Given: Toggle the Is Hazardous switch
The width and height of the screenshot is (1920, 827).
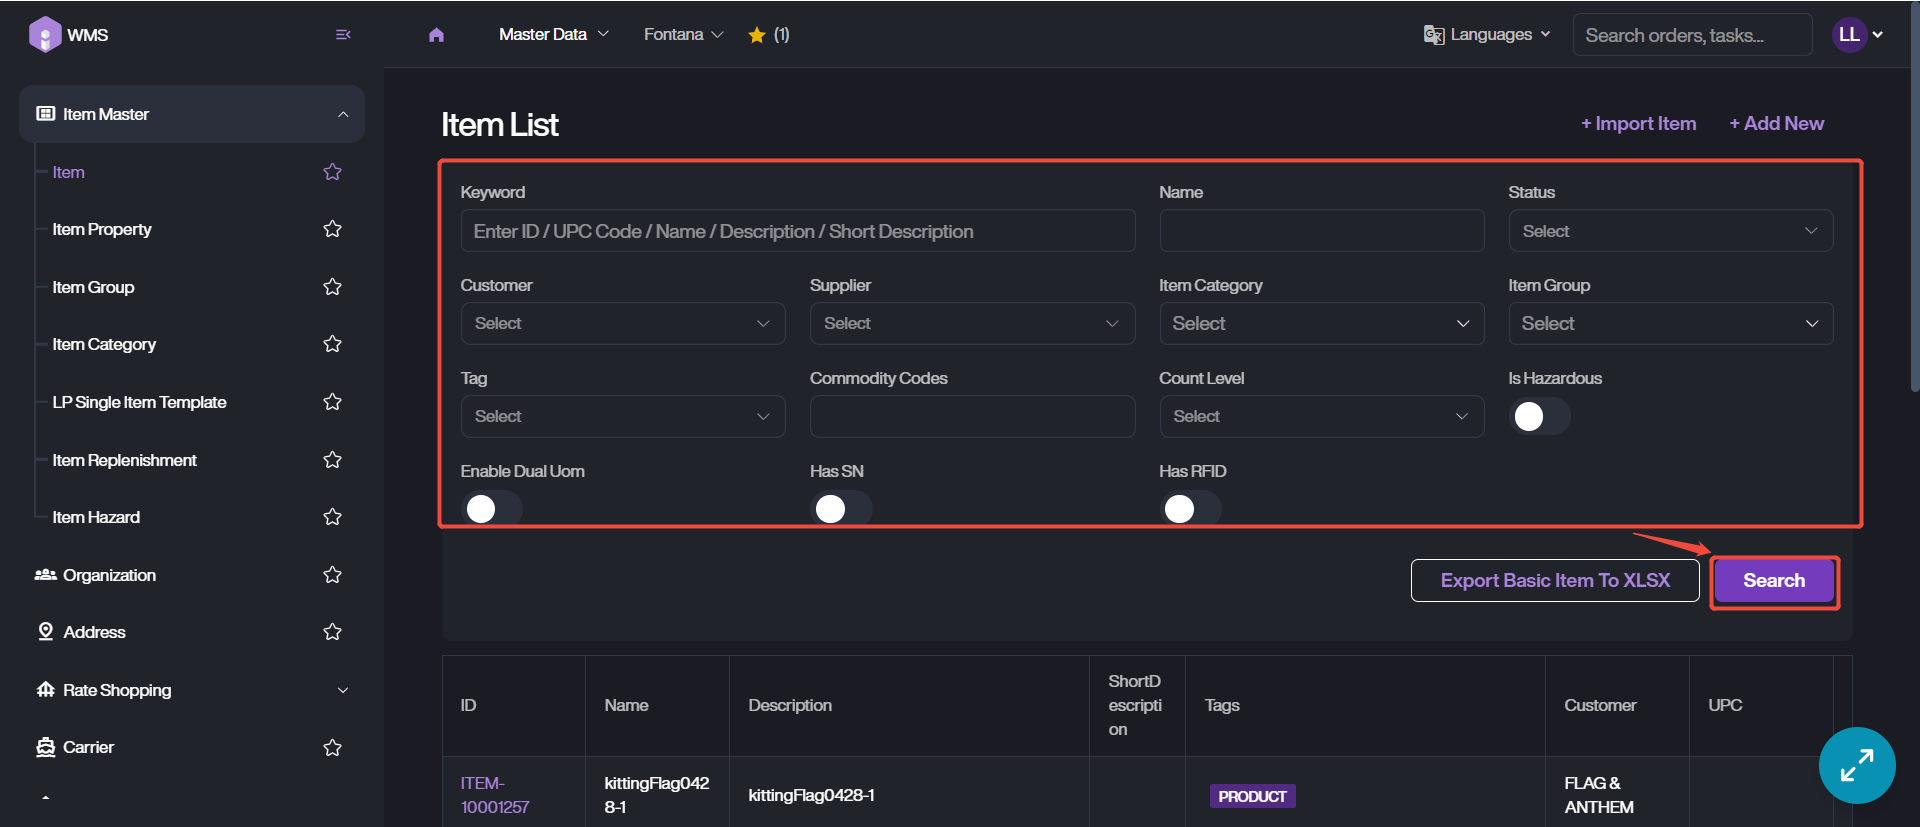Looking at the screenshot, I should [1539, 416].
